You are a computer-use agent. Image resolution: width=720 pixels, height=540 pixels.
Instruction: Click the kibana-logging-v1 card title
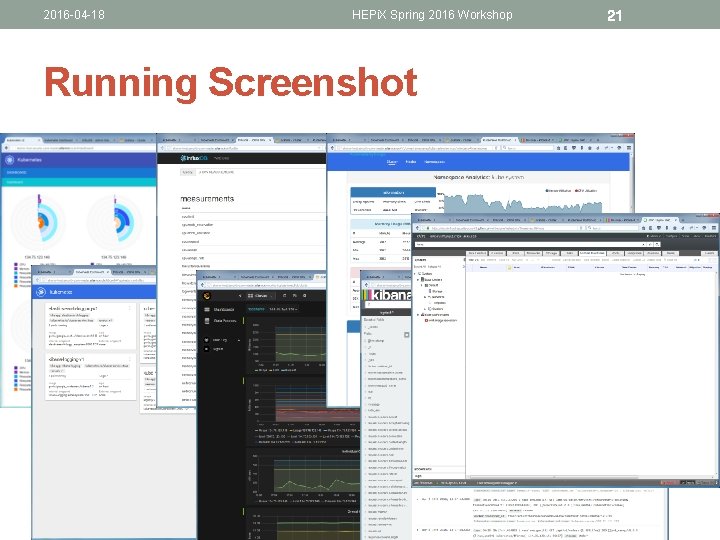click(67, 359)
